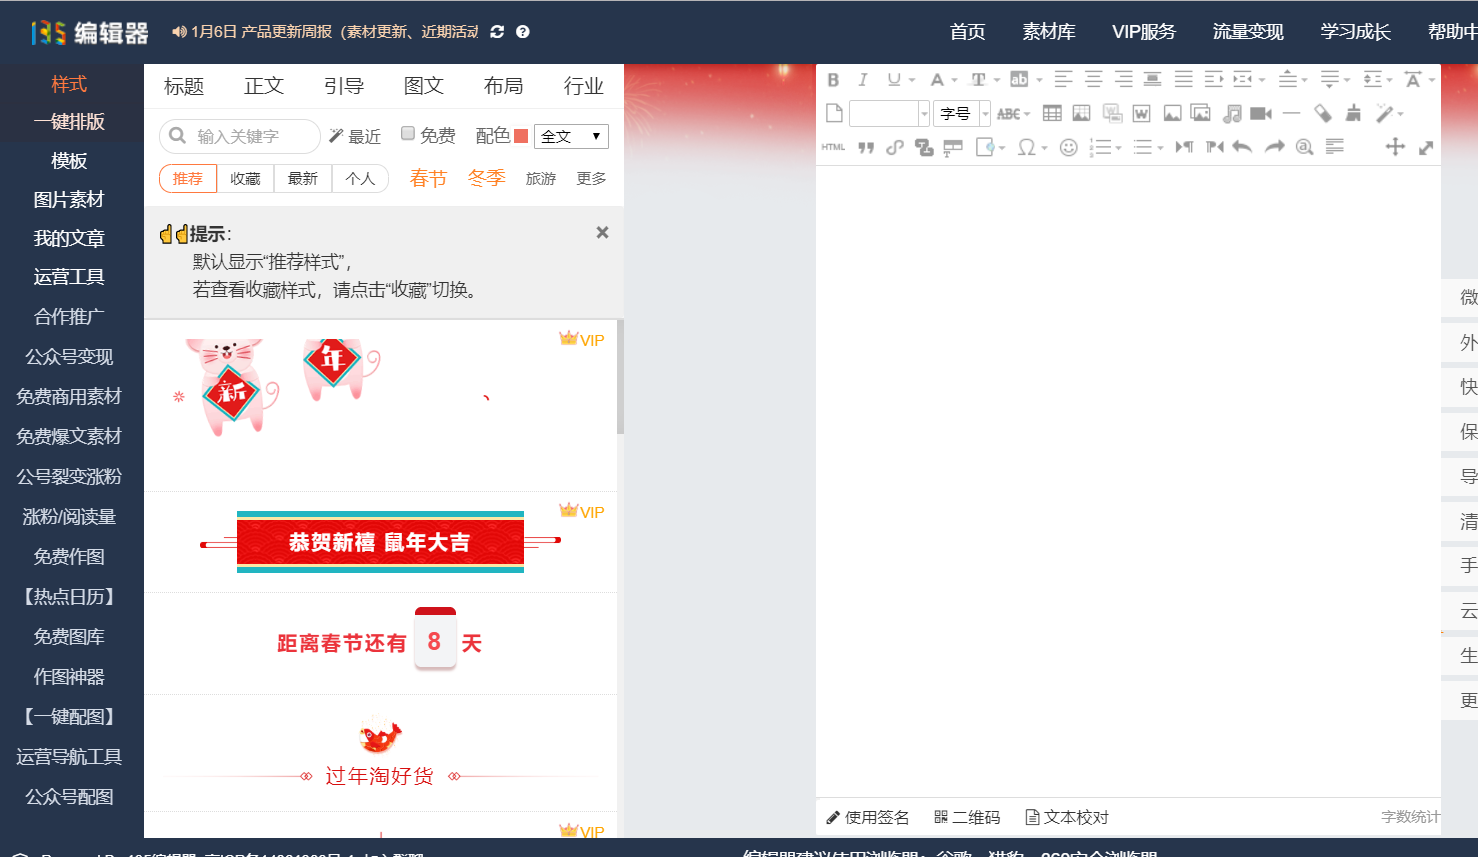Insert a table into the article
1478x857 pixels.
pos(1053,112)
